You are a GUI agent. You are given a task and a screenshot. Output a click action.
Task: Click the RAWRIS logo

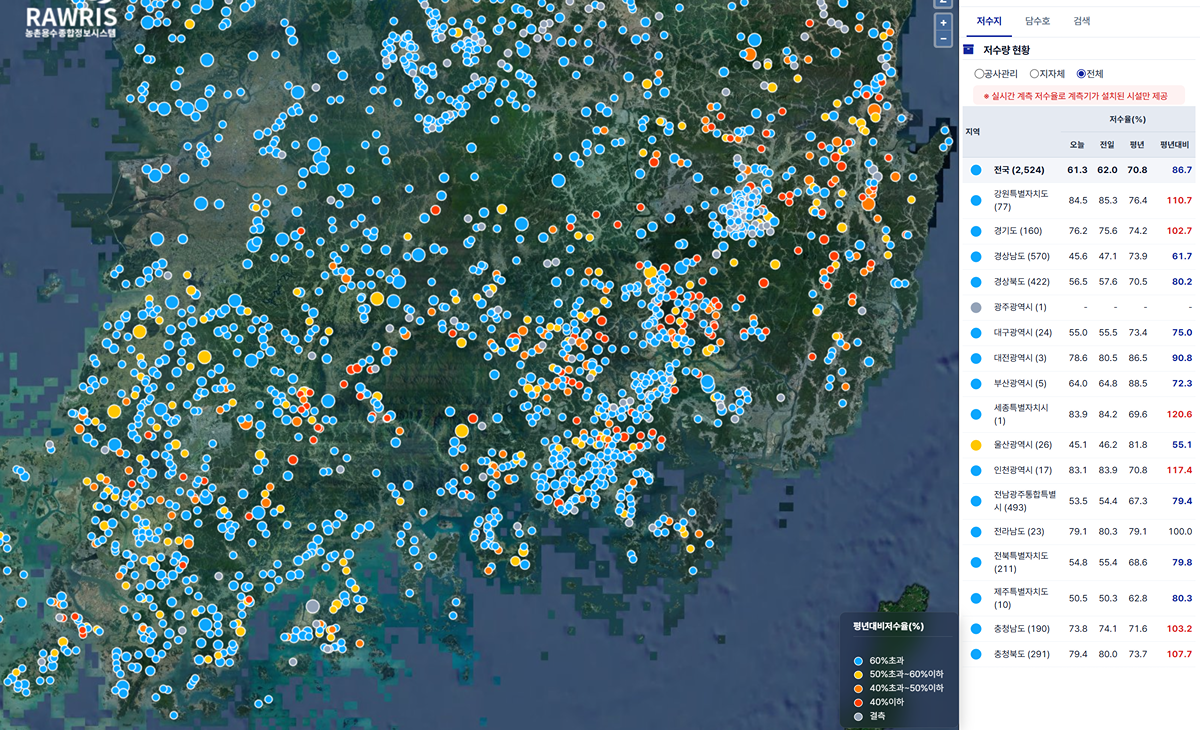click(x=72, y=20)
